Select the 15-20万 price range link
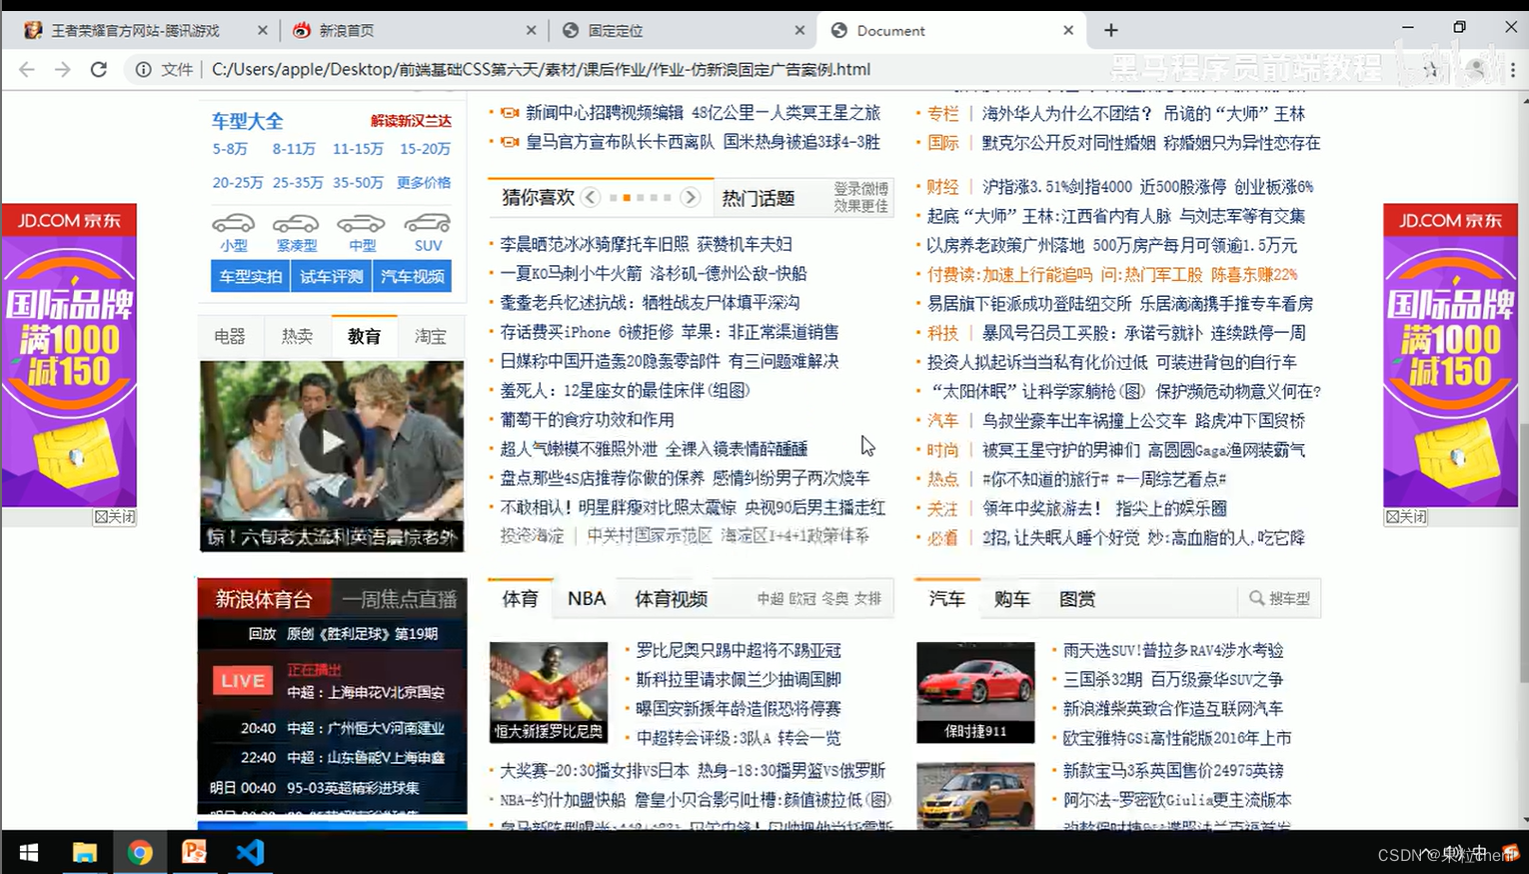 coord(425,148)
